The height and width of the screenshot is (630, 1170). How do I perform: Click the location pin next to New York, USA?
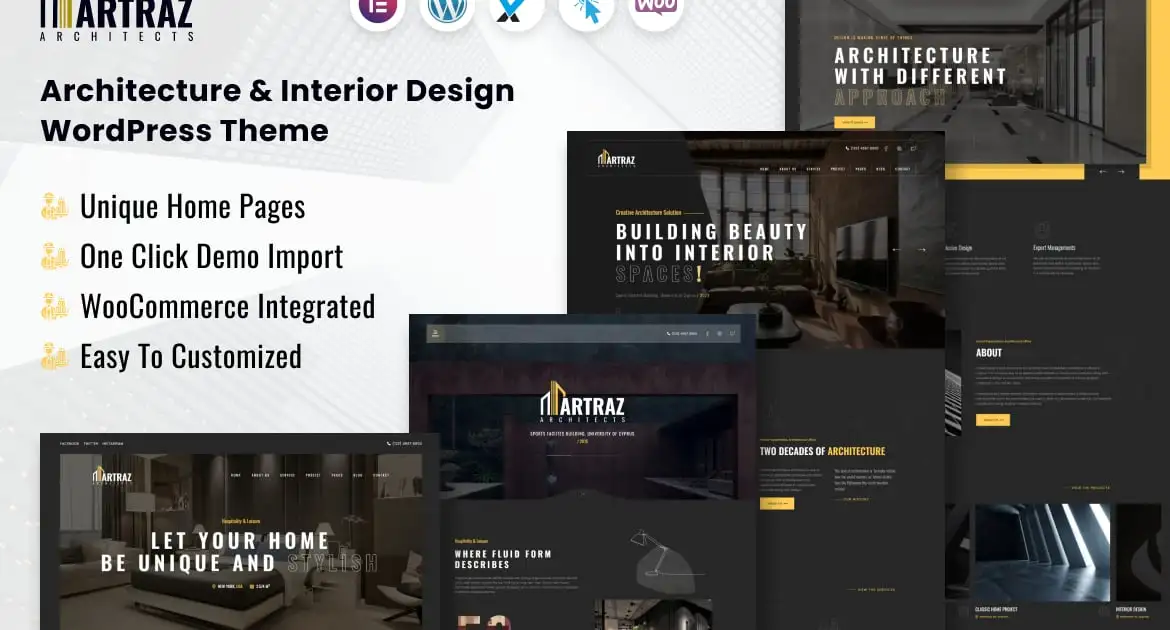pyautogui.click(x=214, y=587)
